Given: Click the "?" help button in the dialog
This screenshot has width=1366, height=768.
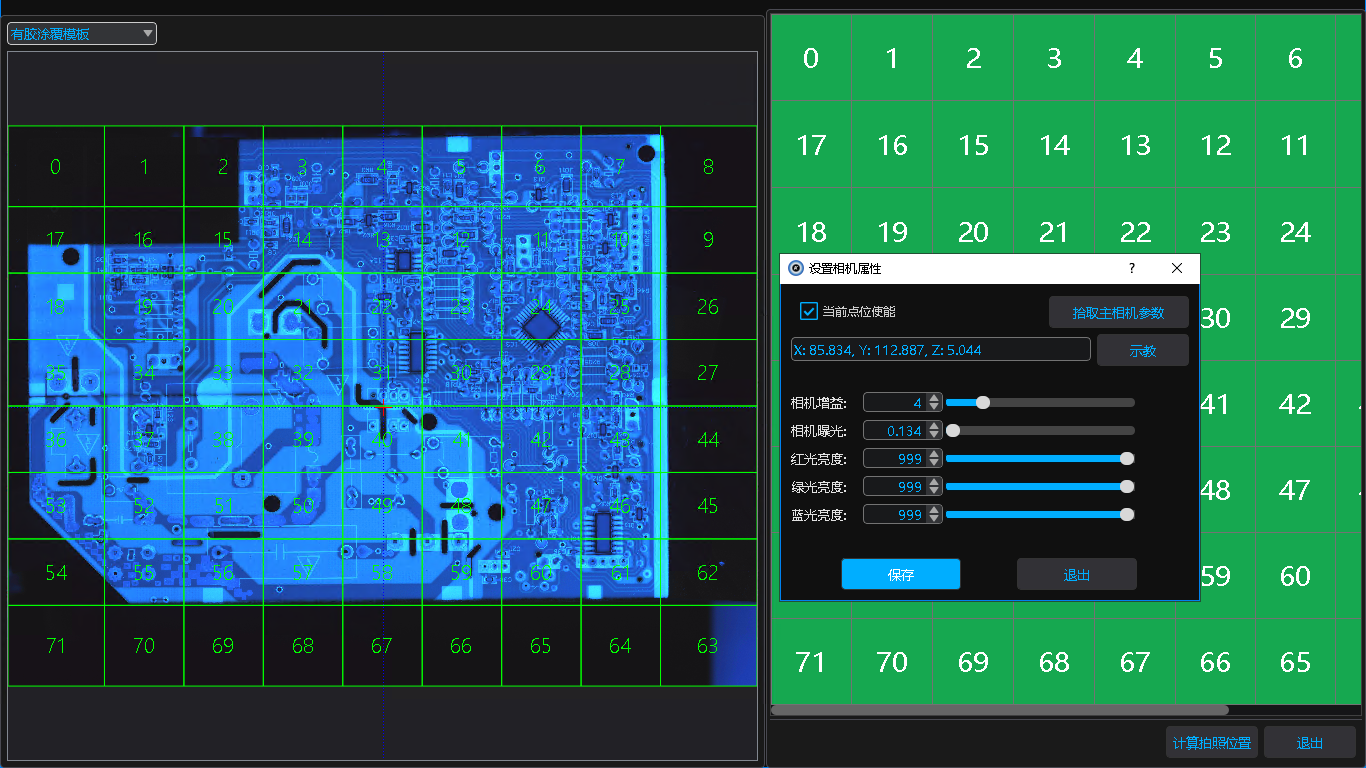Looking at the screenshot, I should click(x=1132, y=269).
